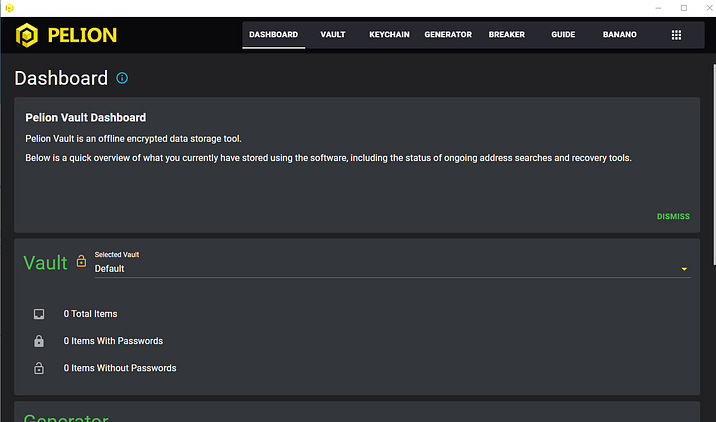716x422 pixels.
Task: Open the Guide tab
Action: click(x=563, y=35)
